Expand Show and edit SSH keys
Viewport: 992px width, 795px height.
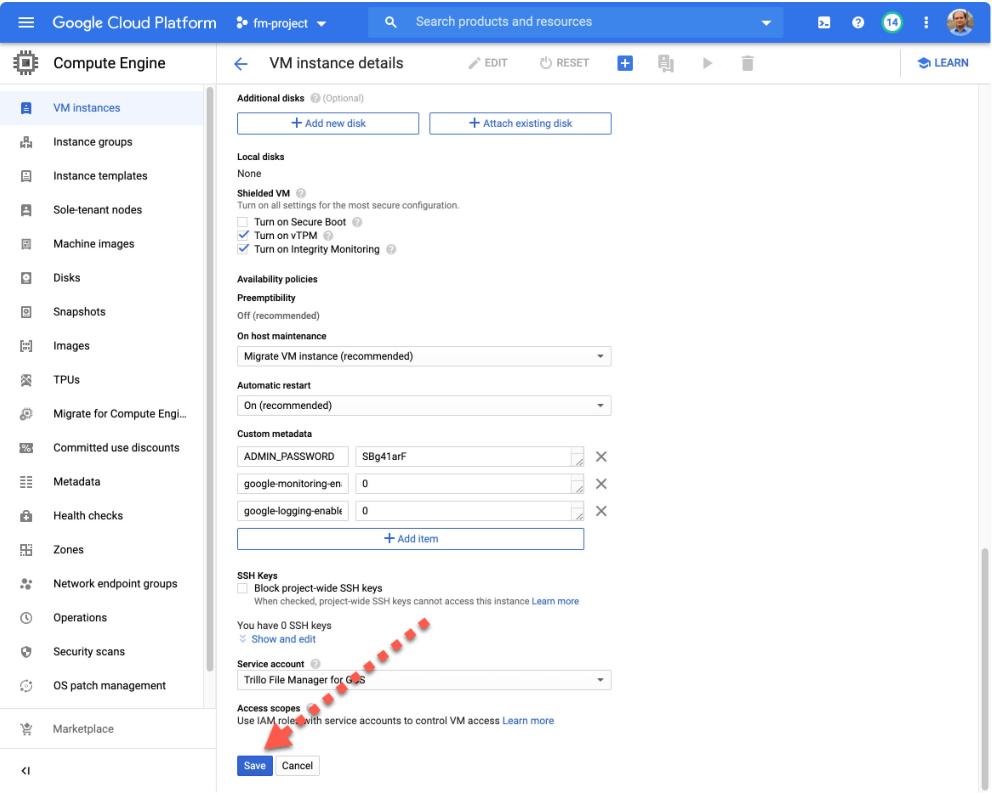click(x=283, y=639)
